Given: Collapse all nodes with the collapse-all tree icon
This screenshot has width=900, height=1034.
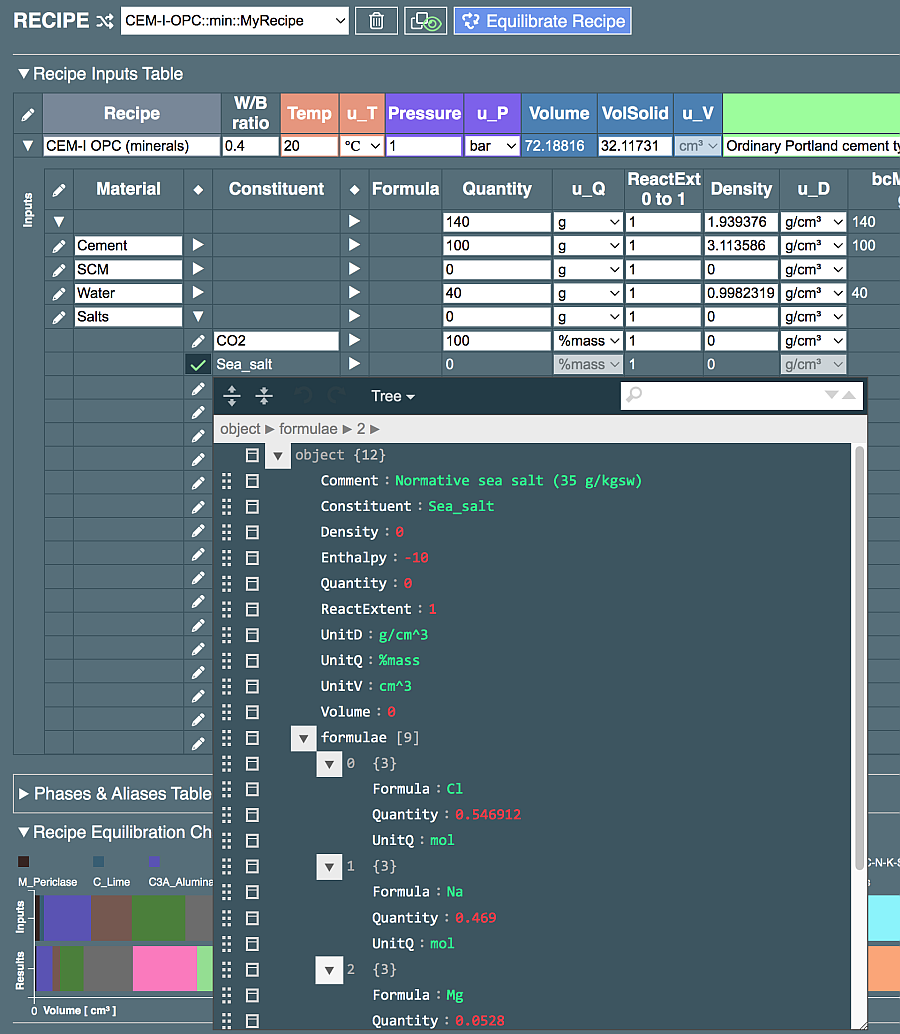Looking at the screenshot, I should 264,396.
